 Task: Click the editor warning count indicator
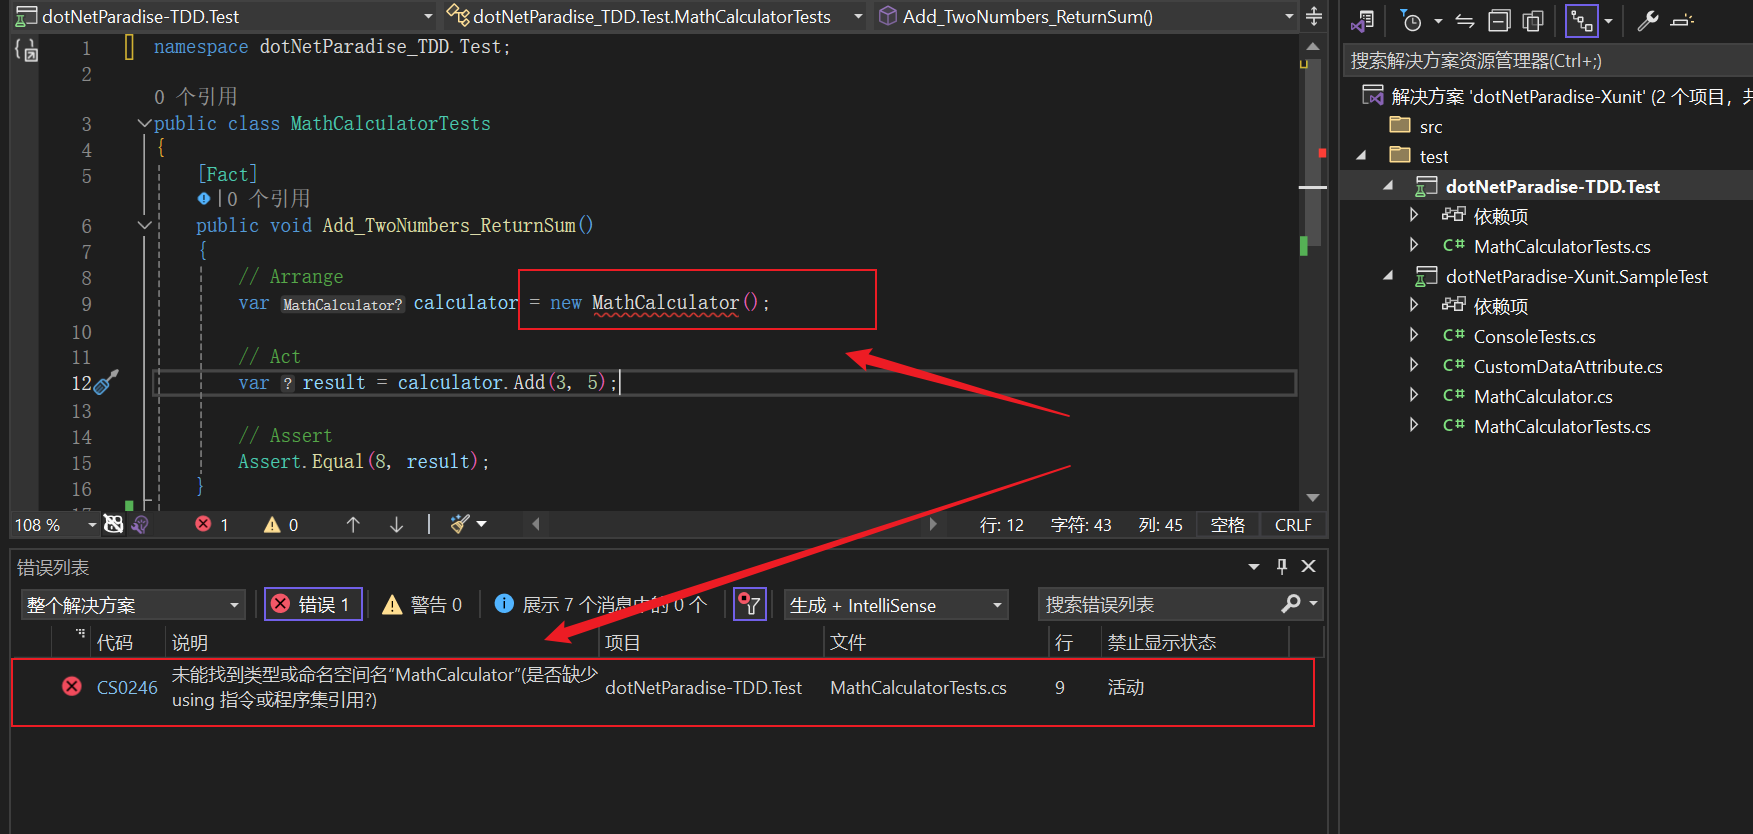tap(281, 524)
